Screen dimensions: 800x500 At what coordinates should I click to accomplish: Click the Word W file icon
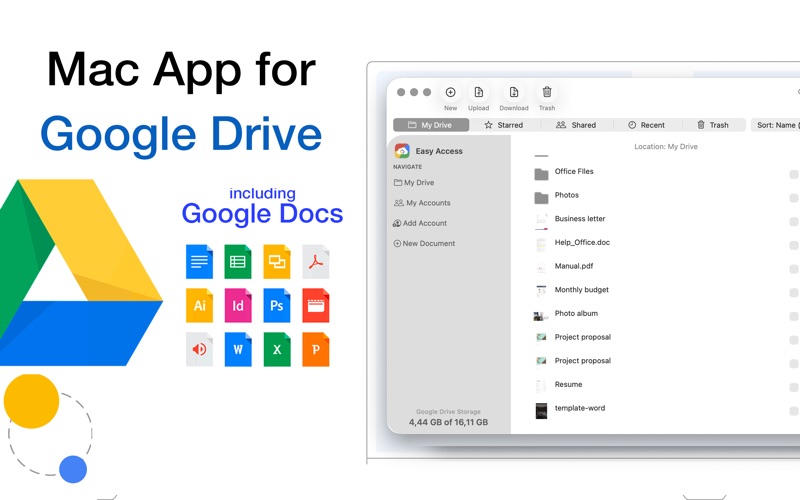(x=238, y=349)
